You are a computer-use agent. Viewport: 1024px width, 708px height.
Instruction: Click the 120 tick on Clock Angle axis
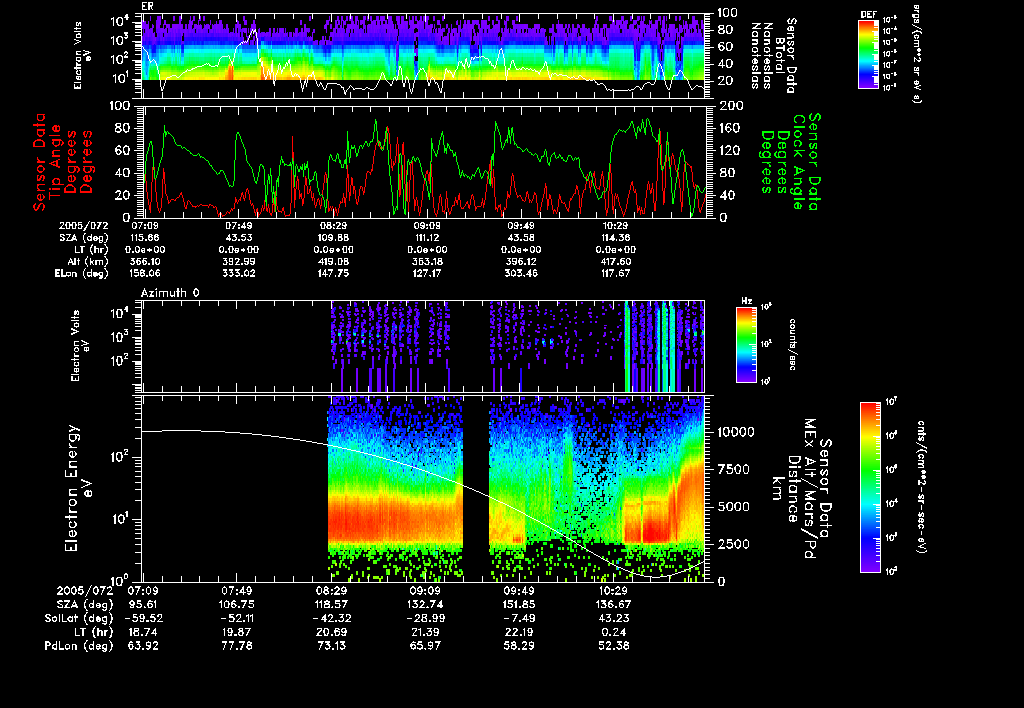[729, 150]
